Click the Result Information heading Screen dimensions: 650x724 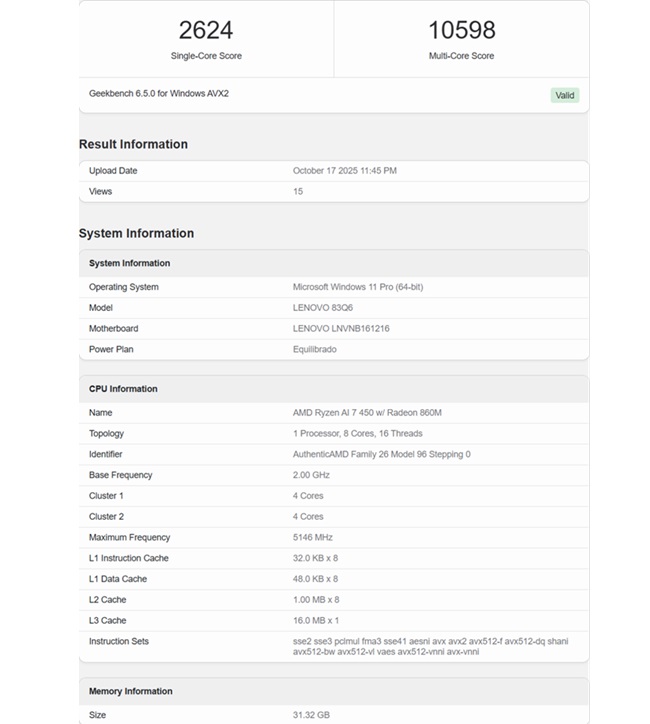pyautogui.click(x=133, y=144)
